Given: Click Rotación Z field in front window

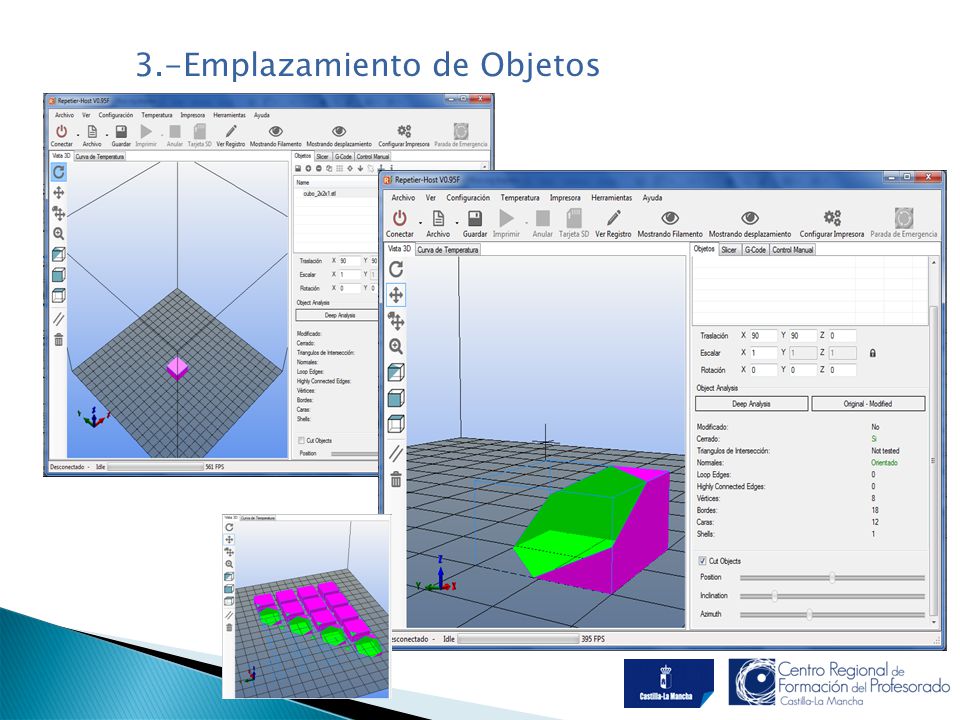Looking at the screenshot, I should [x=842, y=370].
